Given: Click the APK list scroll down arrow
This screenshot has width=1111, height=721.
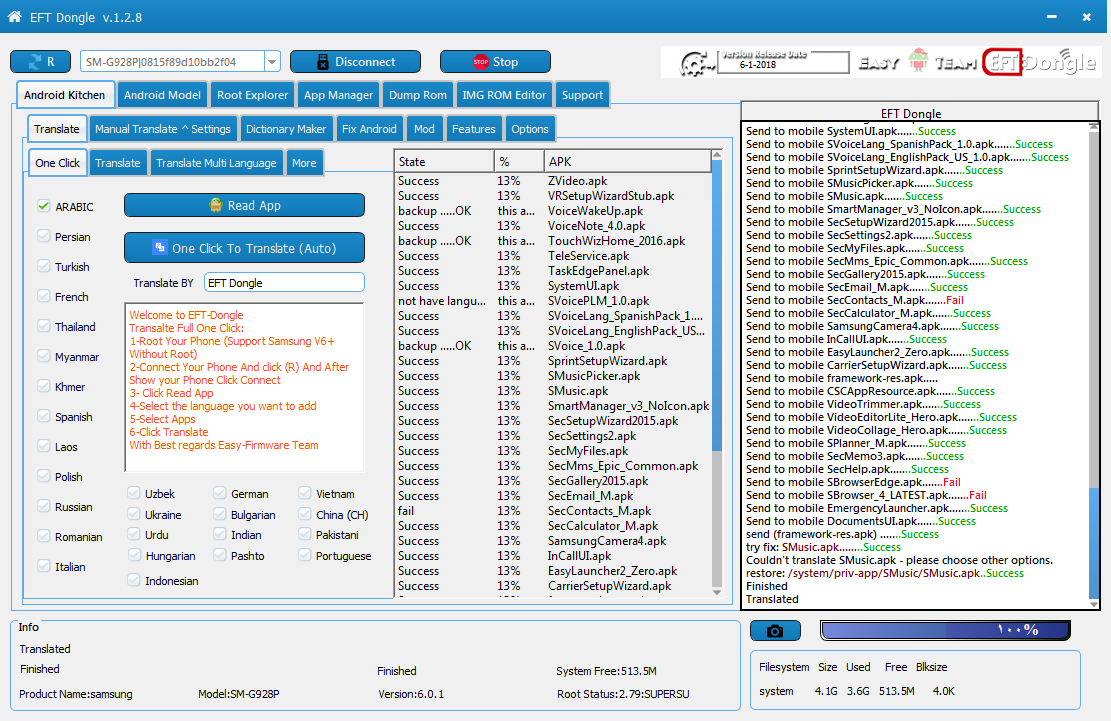Looking at the screenshot, I should coord(717,592).
